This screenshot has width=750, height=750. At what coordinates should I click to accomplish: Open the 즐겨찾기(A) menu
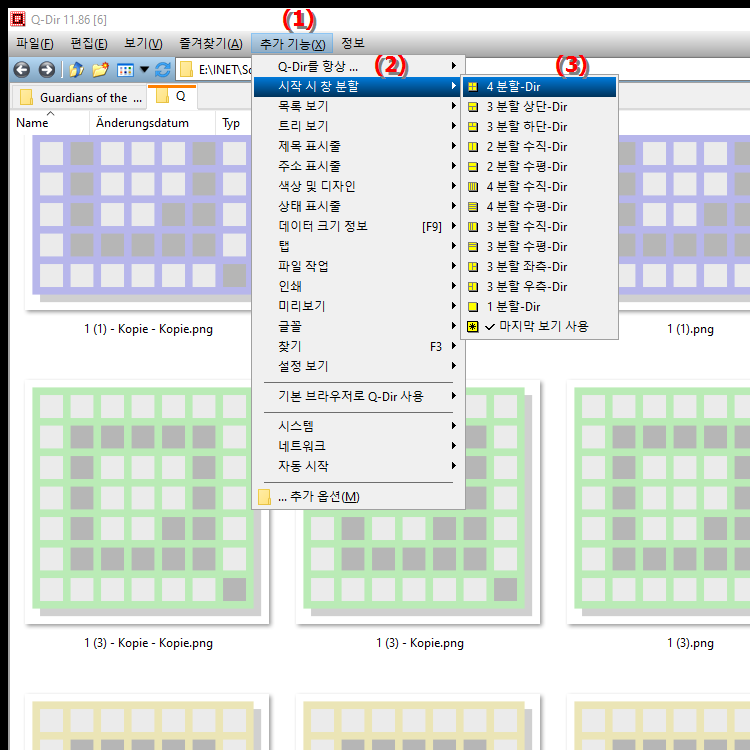[x=211, y=44]
